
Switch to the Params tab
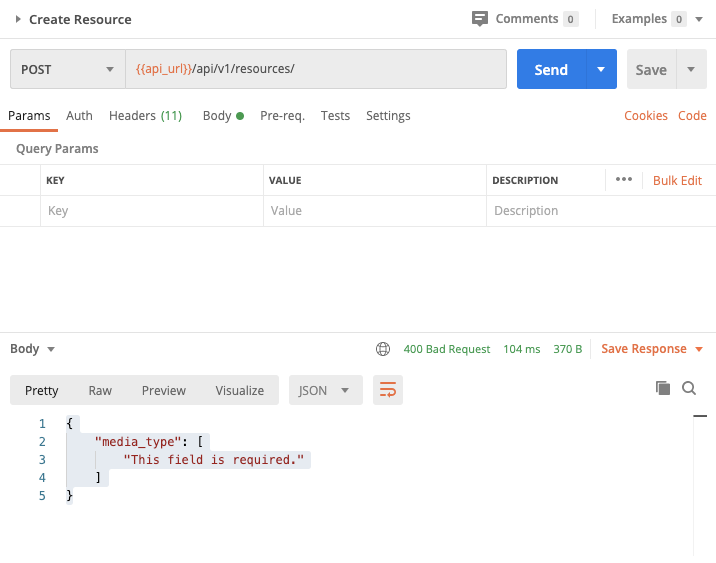coord(29,116)
